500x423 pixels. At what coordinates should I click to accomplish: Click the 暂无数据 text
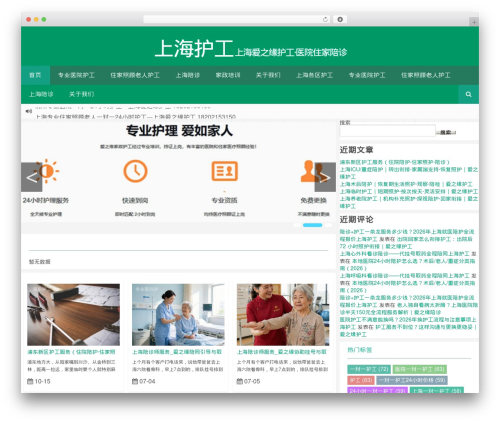pos(40,262)
